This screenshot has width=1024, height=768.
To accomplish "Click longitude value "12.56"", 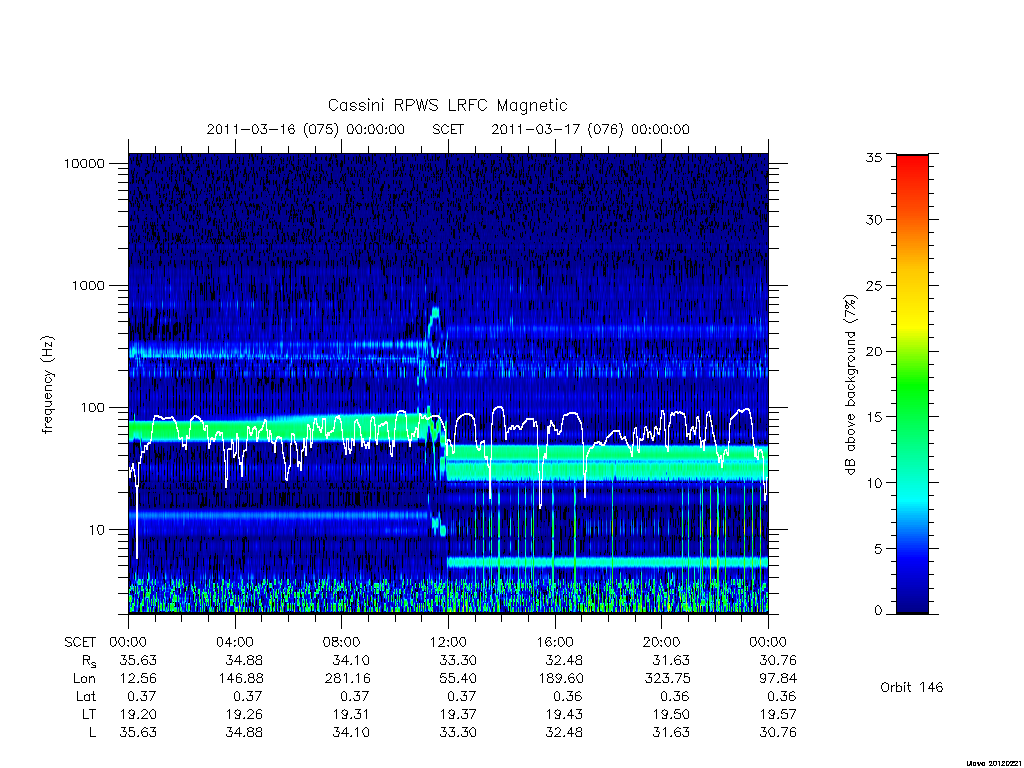I will click(x=138, y=679).
